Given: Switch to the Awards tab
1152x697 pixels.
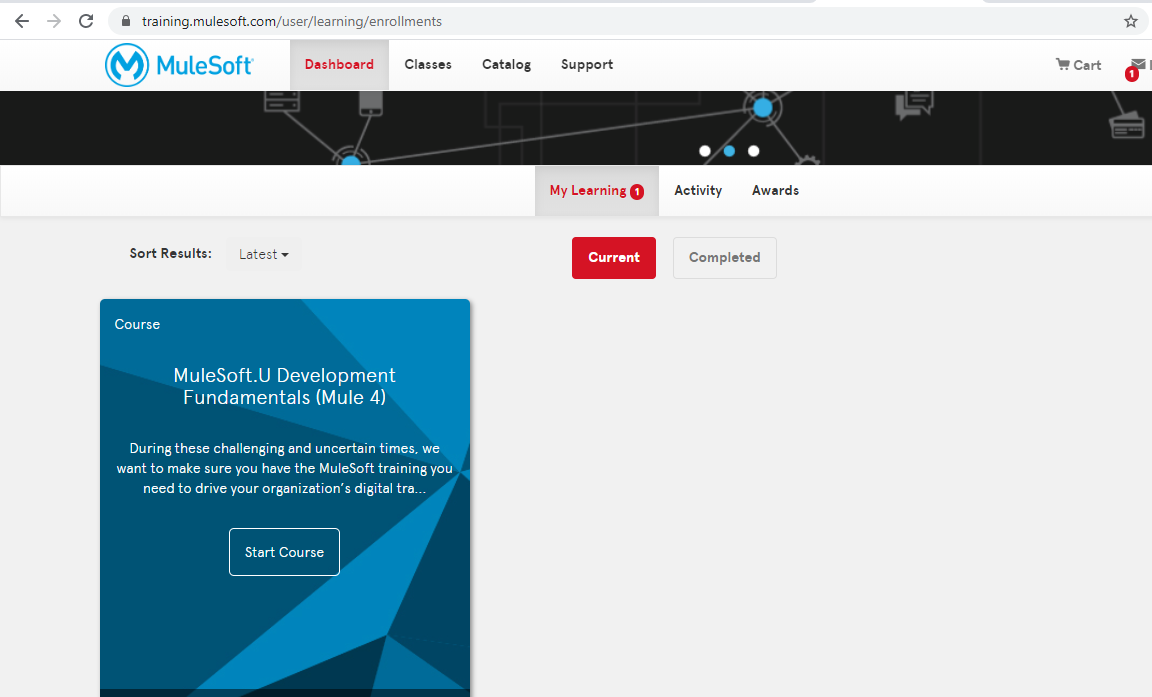Looking at the screenshot, I should point(775,191).
